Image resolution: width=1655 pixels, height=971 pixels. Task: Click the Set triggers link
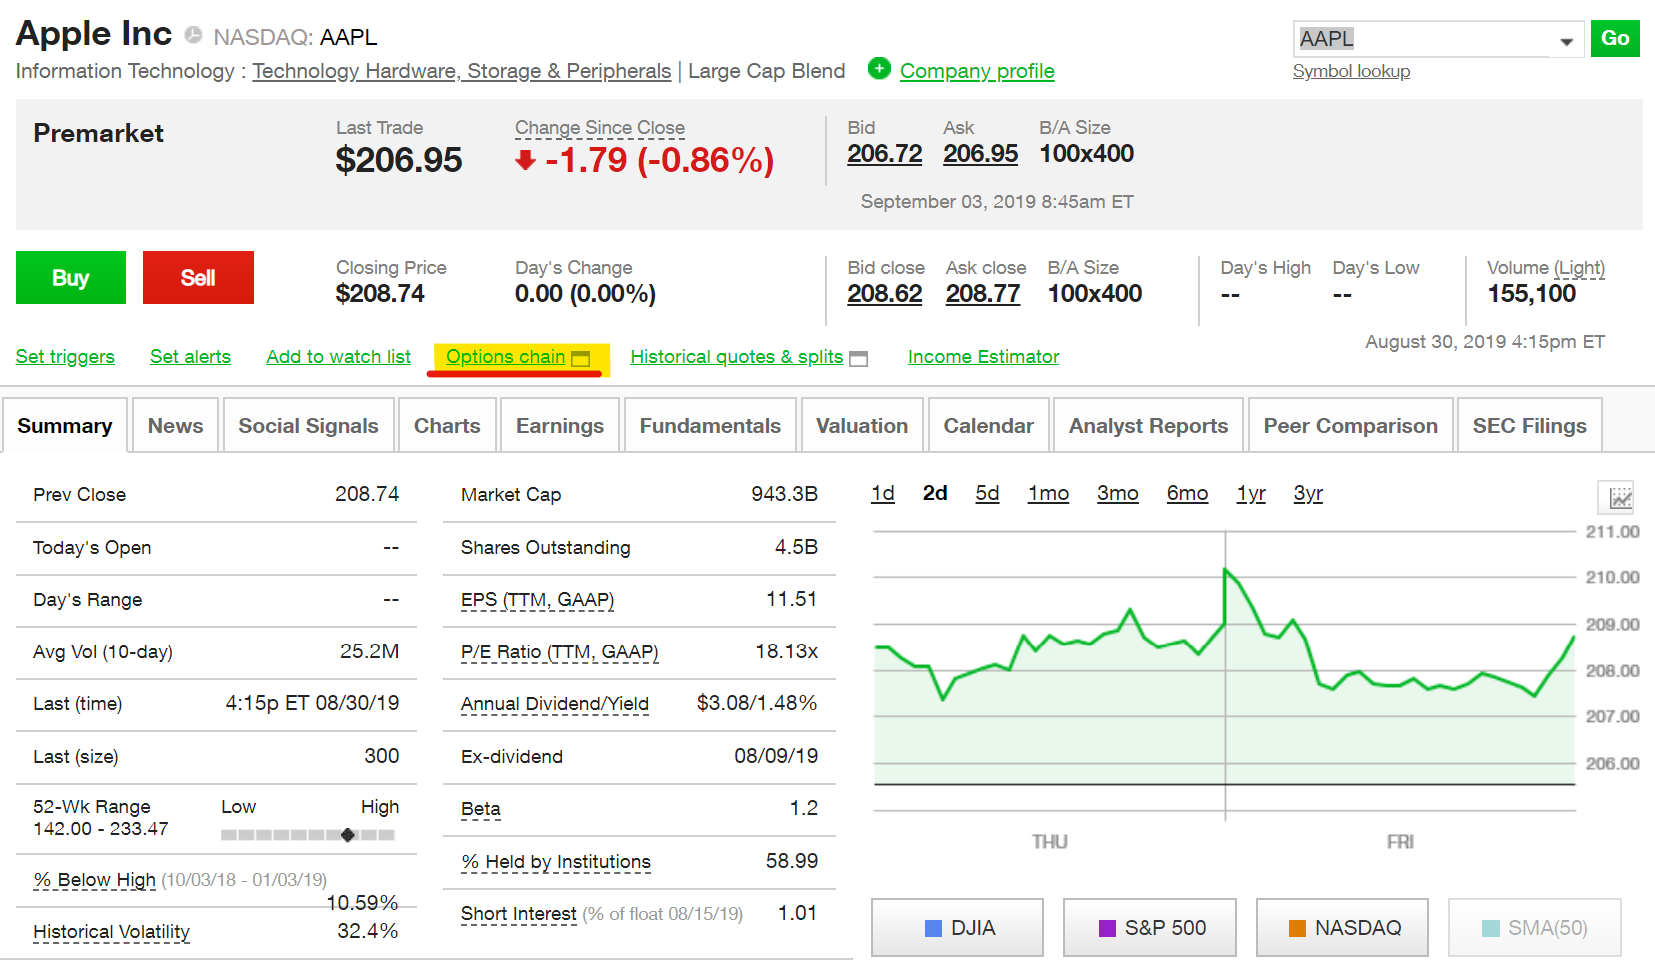tap(65, 357)
